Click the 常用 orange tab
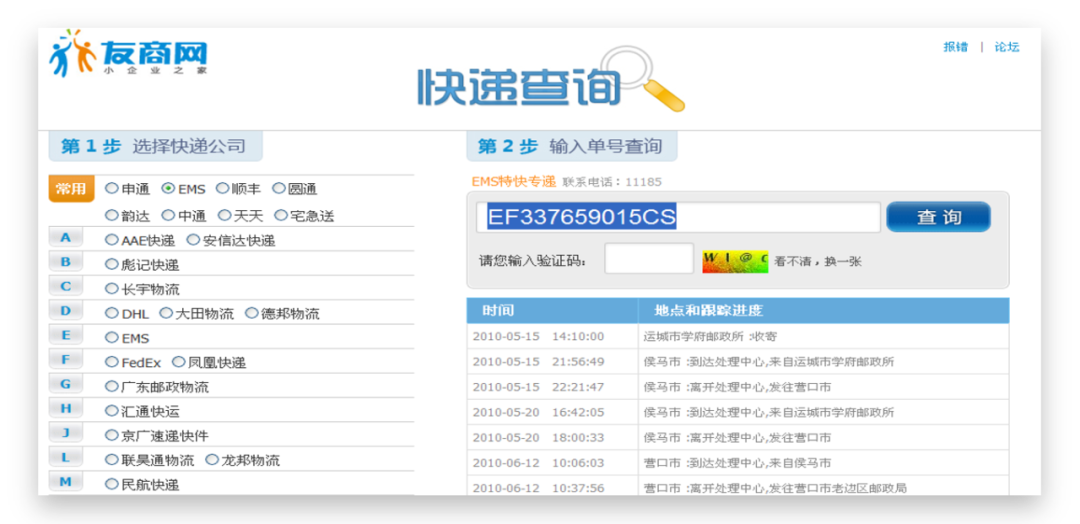1080x524 pixels. (x=72, y=189)
